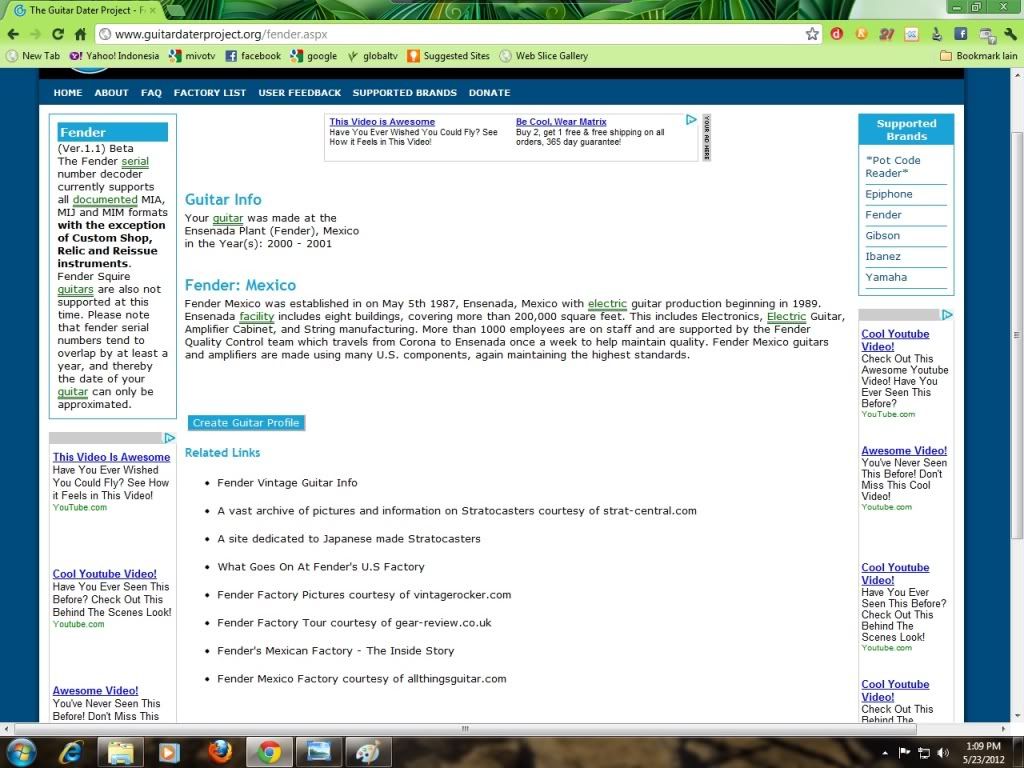Open the browser home page
The width and height of the screenshot is (1024, 768).
pos(80,34)
